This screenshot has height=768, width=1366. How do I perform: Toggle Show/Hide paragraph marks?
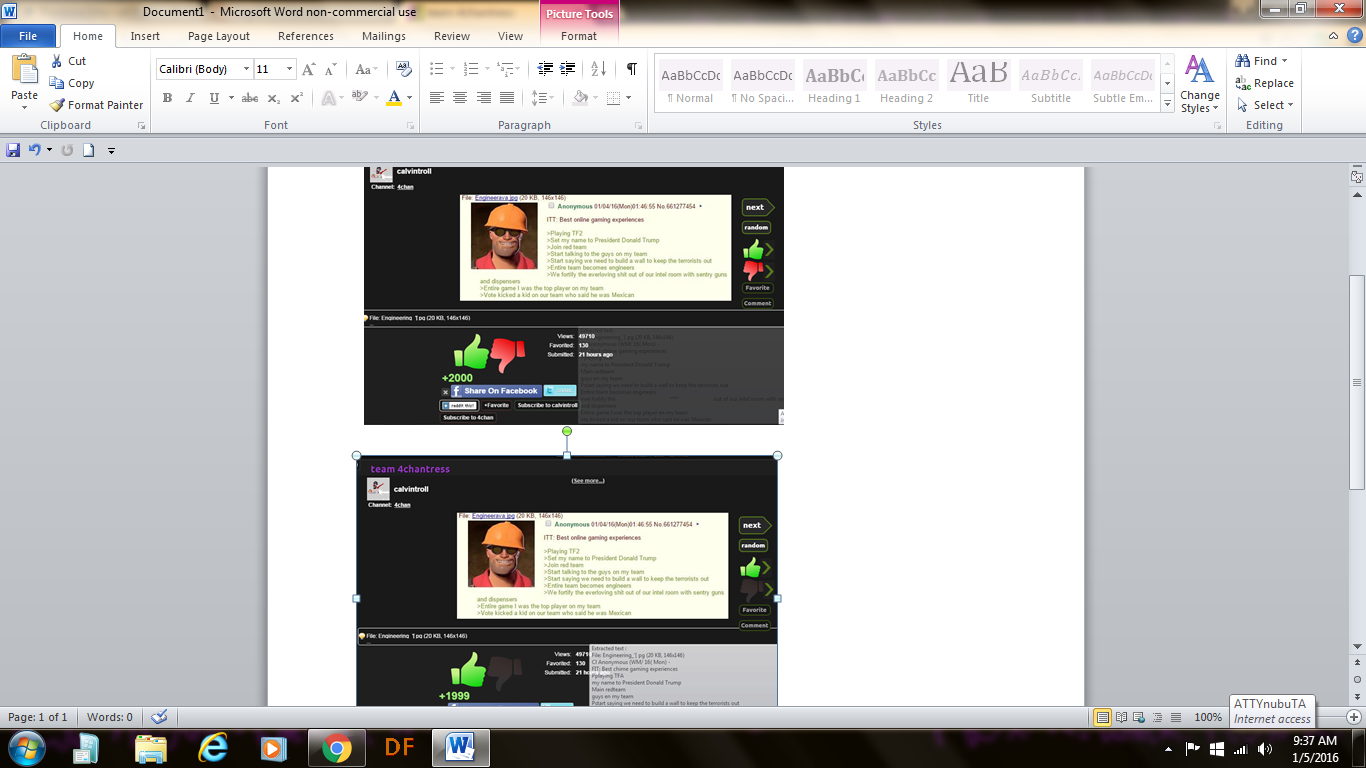click(x=631, y=69)
